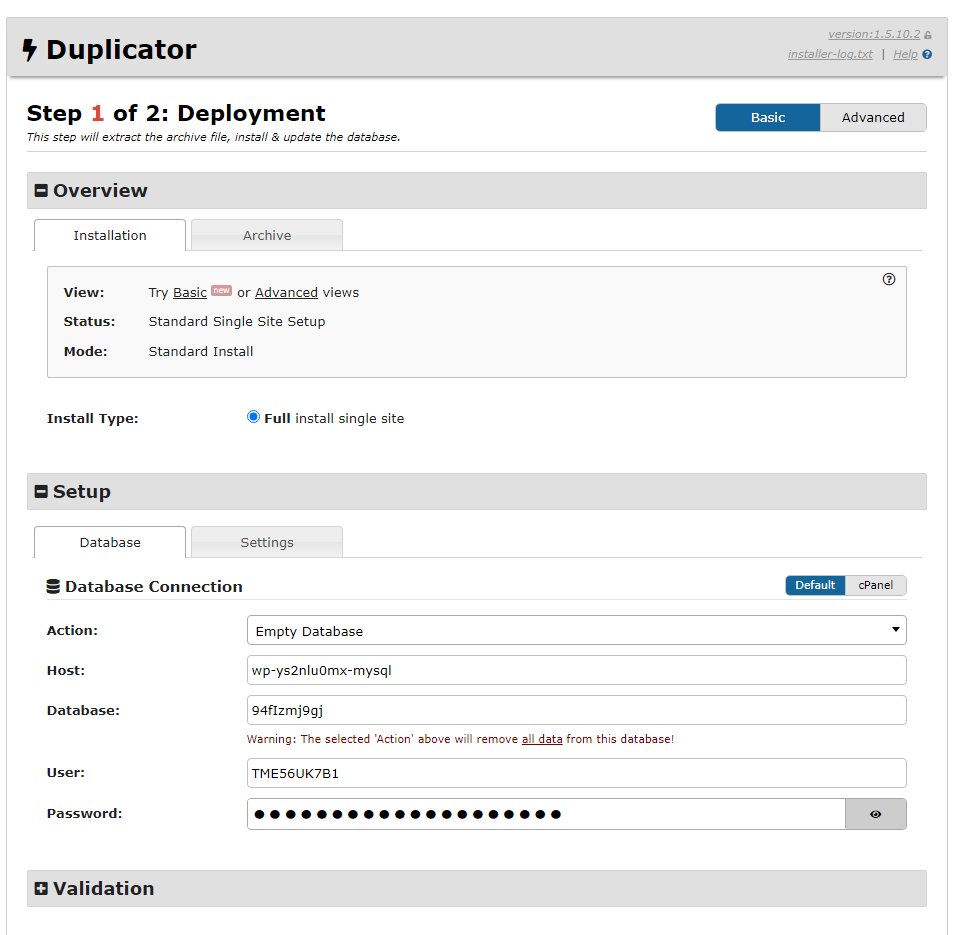
Task: Follow the Advanced views link in Overview
Action: pyautogui.click(x=286, y=292)
